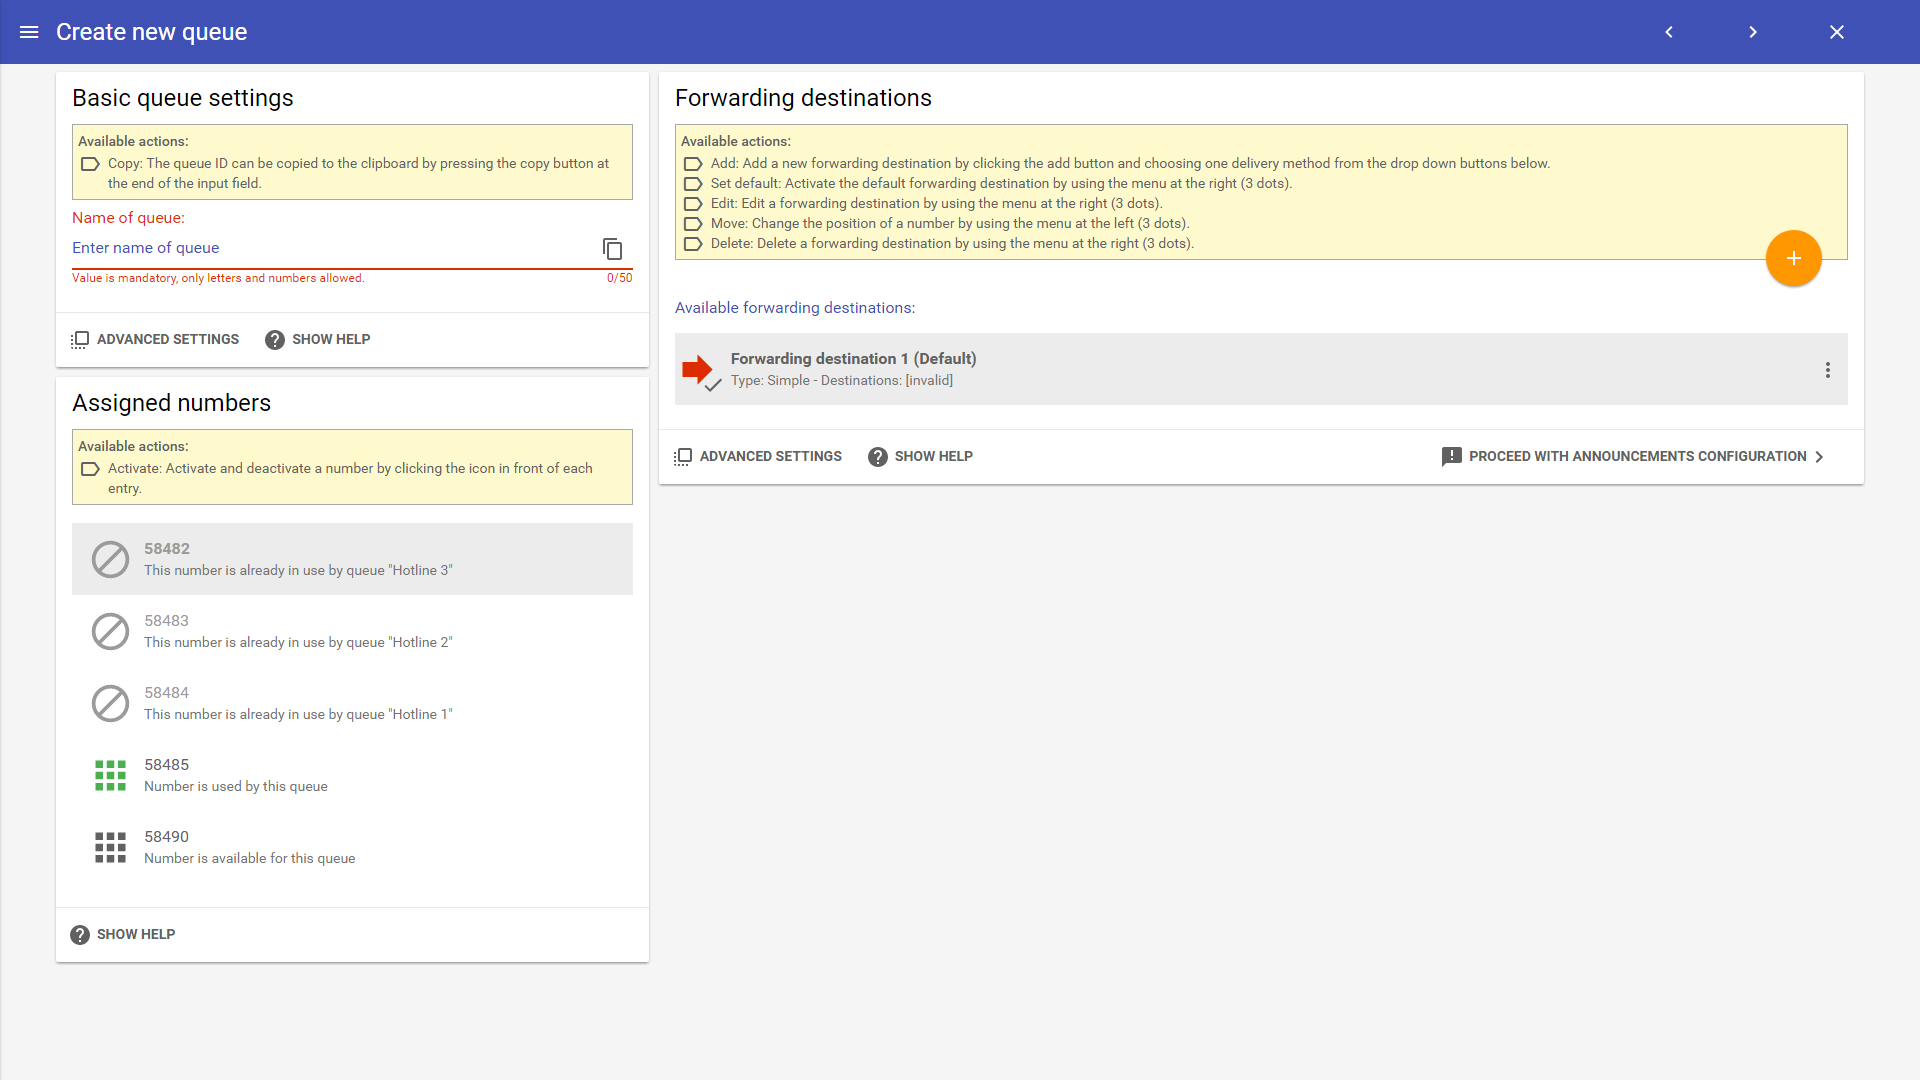Image resolution: width=1920 pixels, height=1080 pixels.
Task: Go to next step with right chevron
Action: [x=1753, y=32]
